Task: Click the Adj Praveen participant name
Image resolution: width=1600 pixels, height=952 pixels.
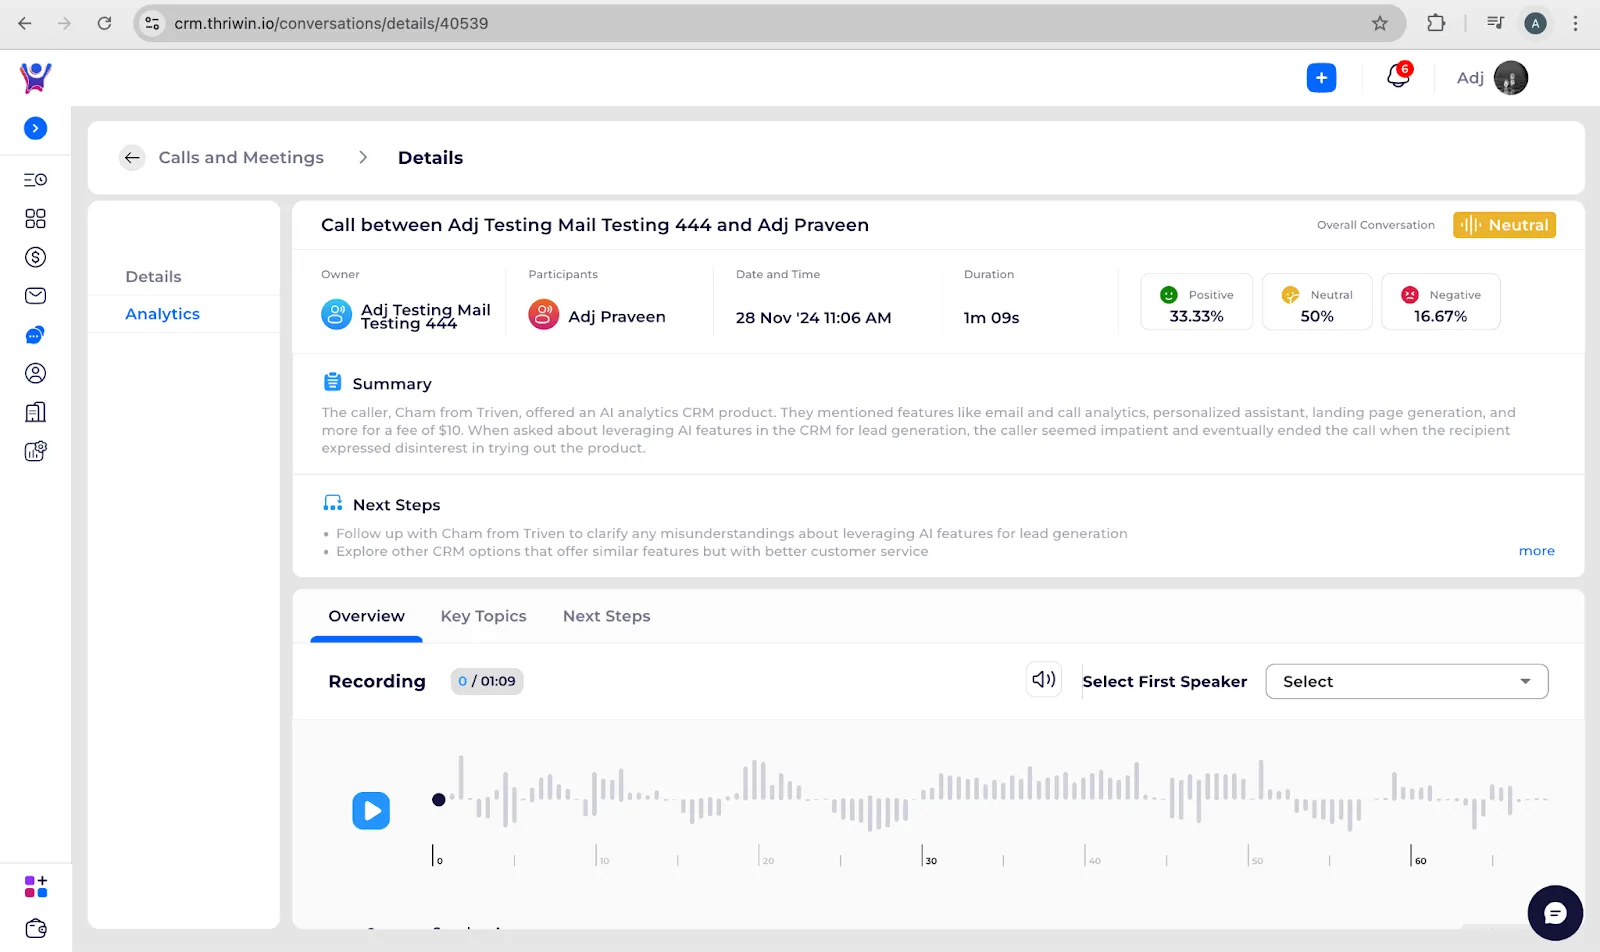Action: point(617,317)
